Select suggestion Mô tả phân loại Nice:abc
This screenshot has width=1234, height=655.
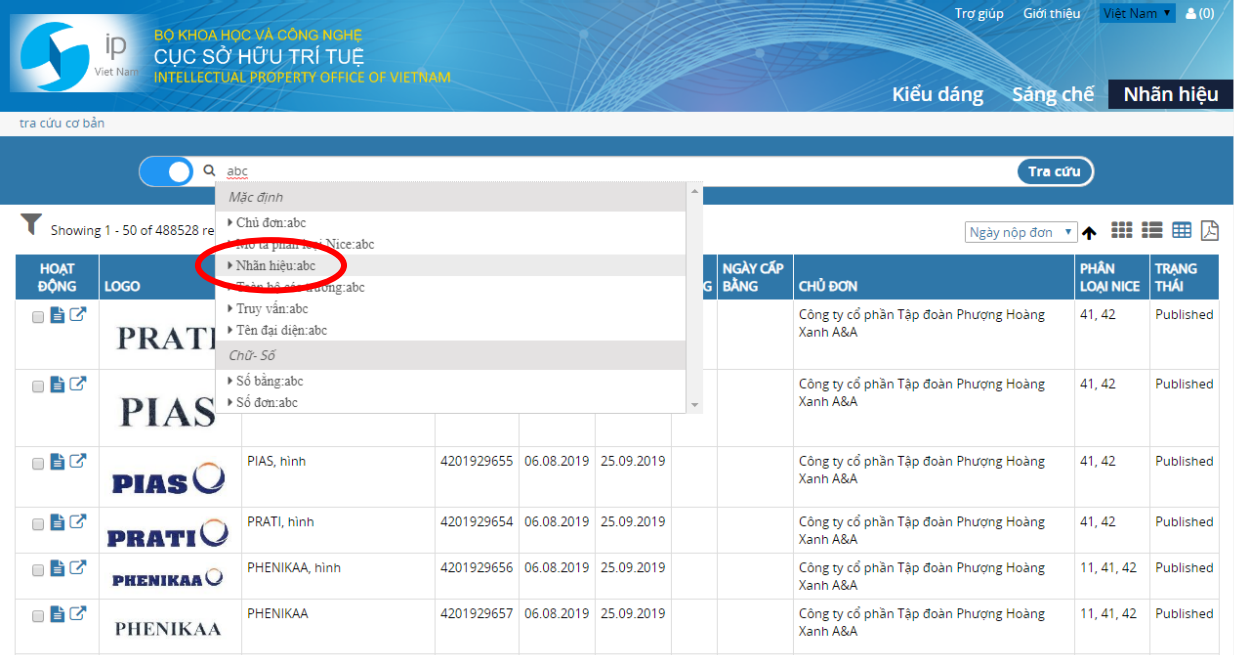(x=452, y=244)
